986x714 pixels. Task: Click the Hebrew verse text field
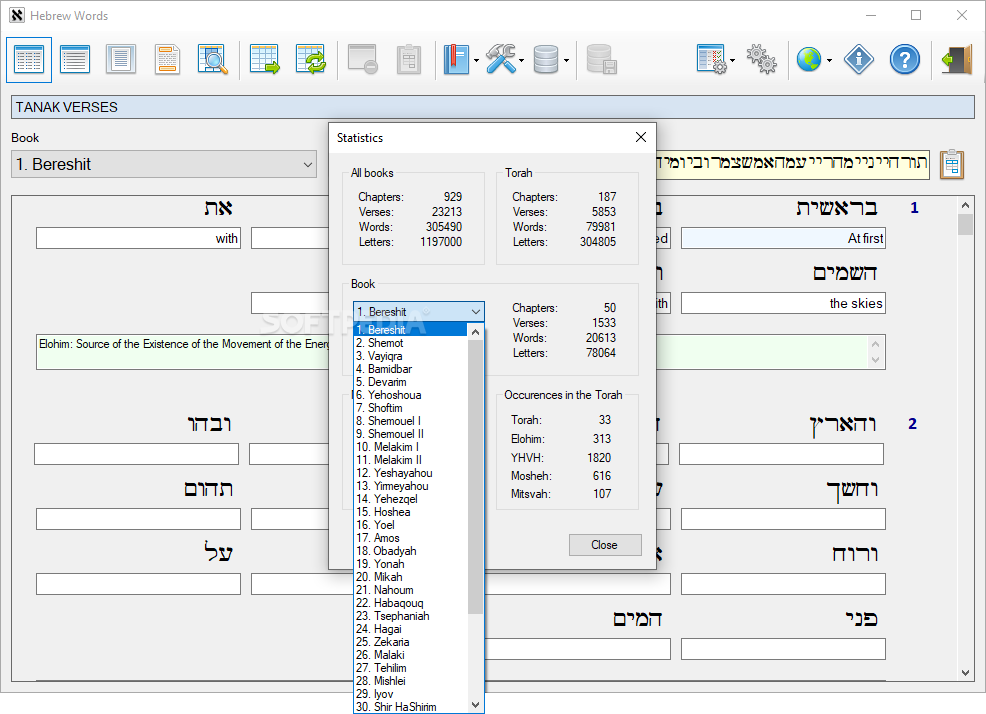click(793, 163)
